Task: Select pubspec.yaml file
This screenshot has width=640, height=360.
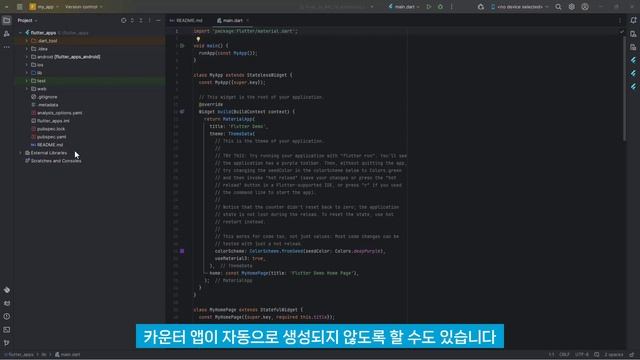Action: tap(49, 137)
